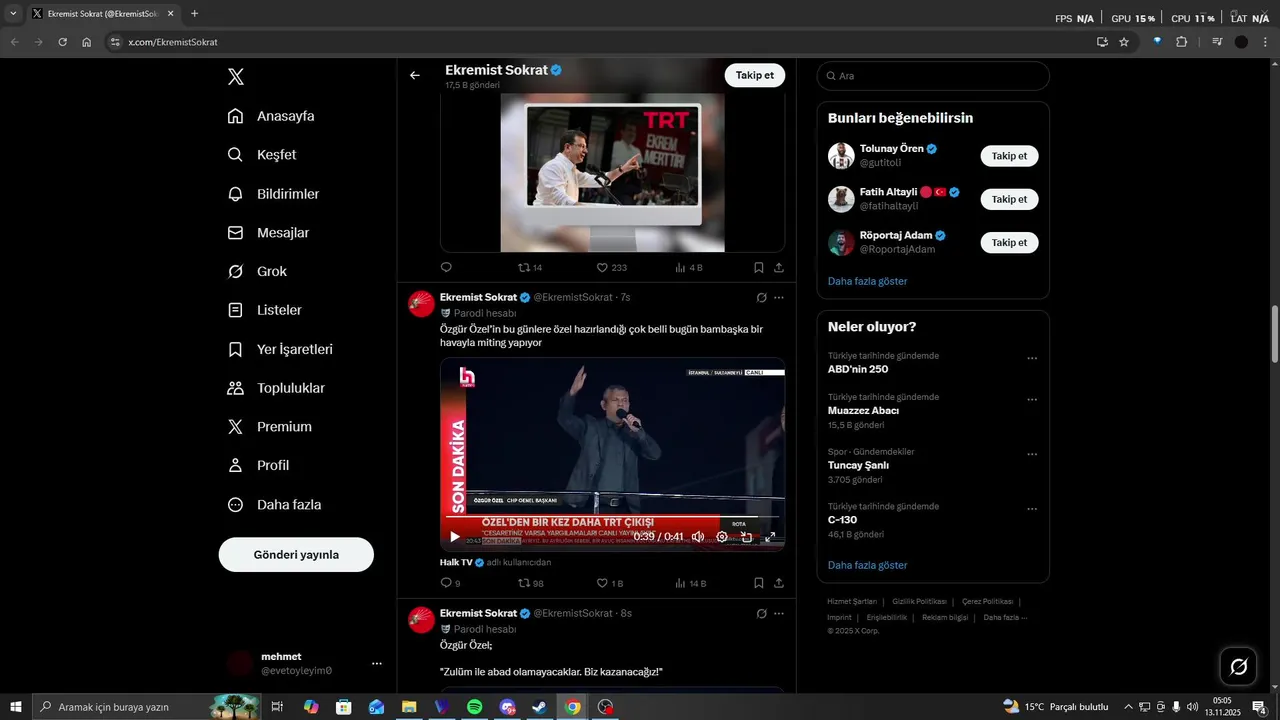Follow Tolunay Ören

pos(1009,156)
